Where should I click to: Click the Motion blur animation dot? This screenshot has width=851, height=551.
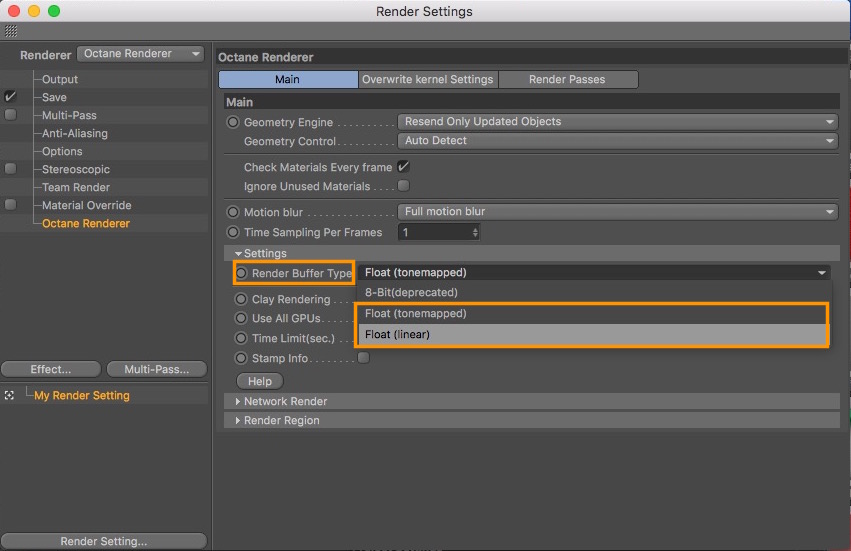pos(234,212)
